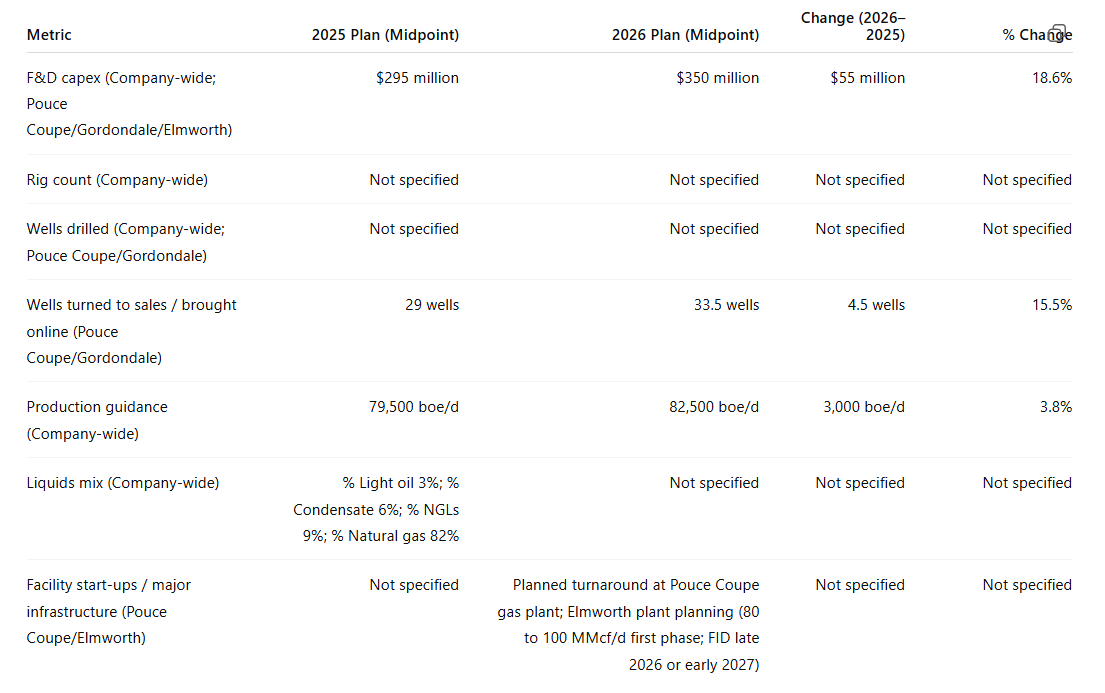Click the 18.6% change value

[x=1052, y=78]
